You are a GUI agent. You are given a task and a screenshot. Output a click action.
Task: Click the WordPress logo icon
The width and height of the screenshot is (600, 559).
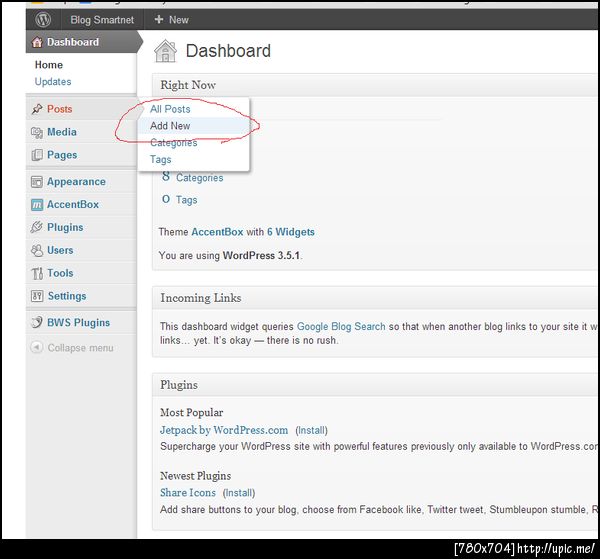click(x=43, y=20)
